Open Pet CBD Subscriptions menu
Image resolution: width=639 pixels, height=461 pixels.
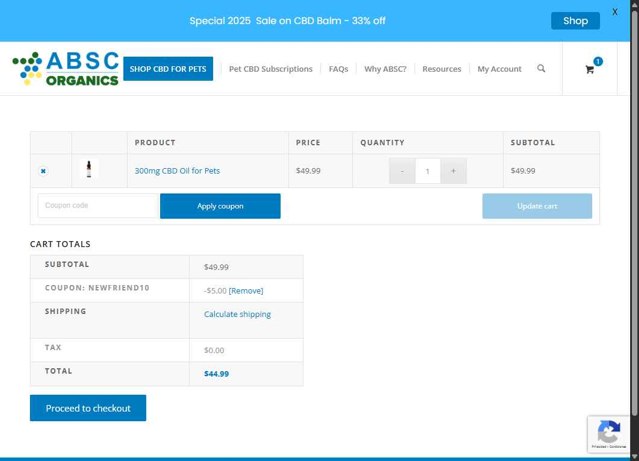tap(271, 69)
